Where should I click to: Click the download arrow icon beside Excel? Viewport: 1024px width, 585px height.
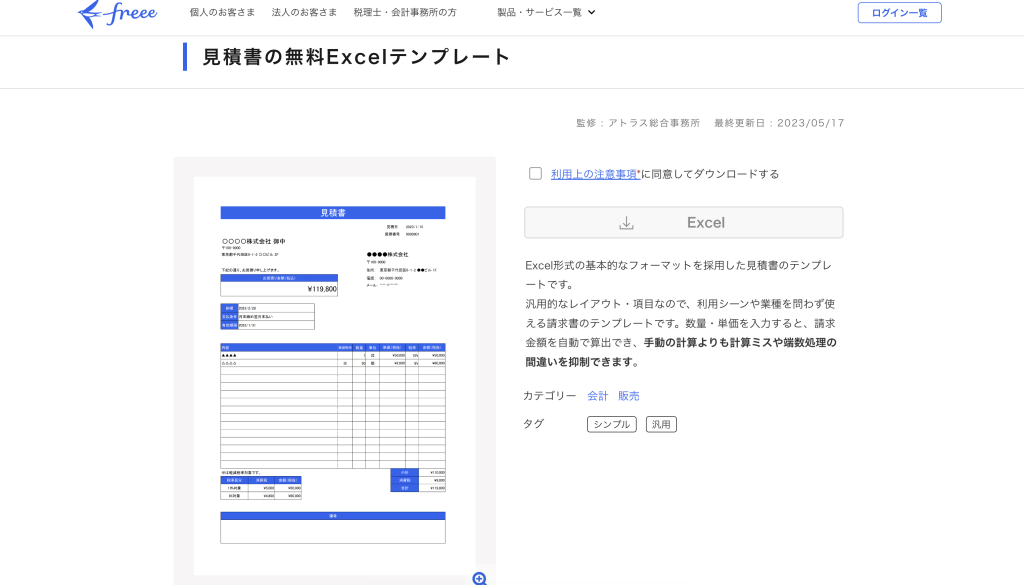click(627, 223)
